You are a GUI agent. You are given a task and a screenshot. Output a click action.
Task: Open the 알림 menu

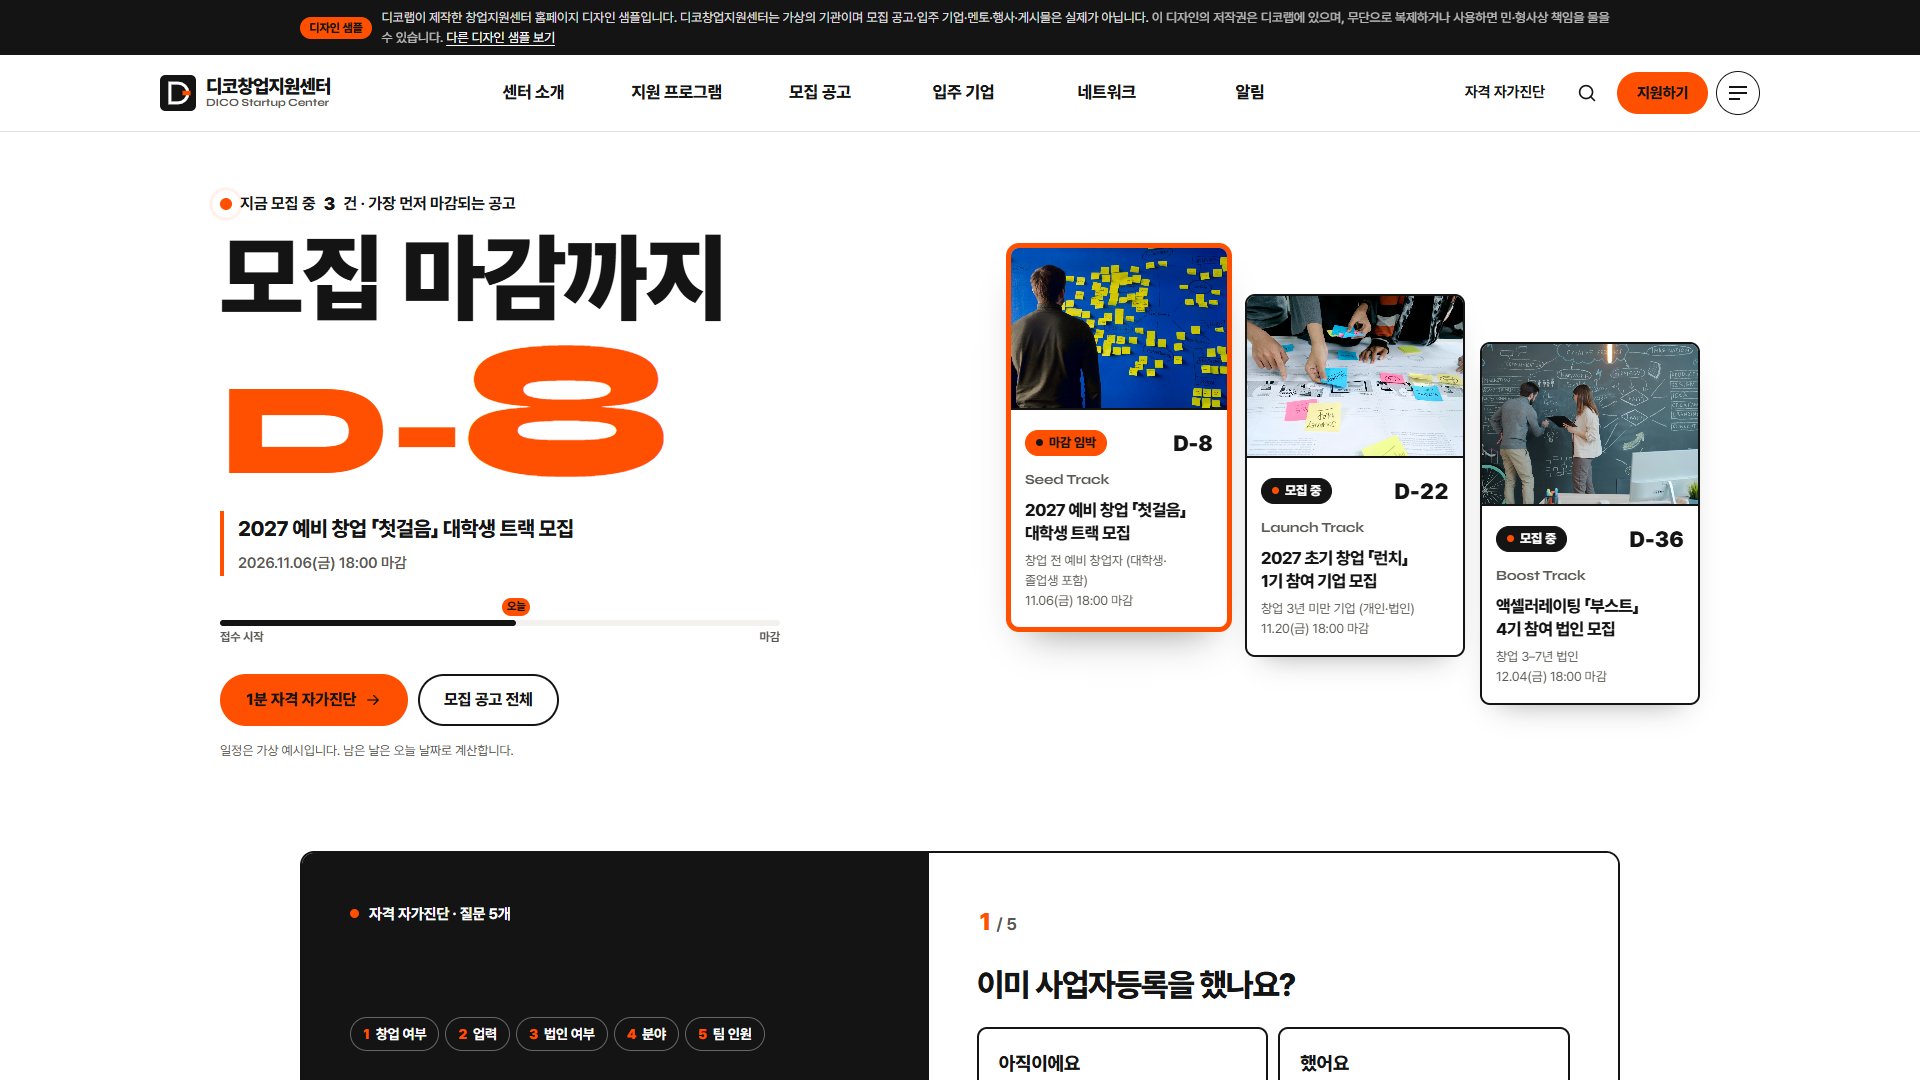coord(1249,92)
